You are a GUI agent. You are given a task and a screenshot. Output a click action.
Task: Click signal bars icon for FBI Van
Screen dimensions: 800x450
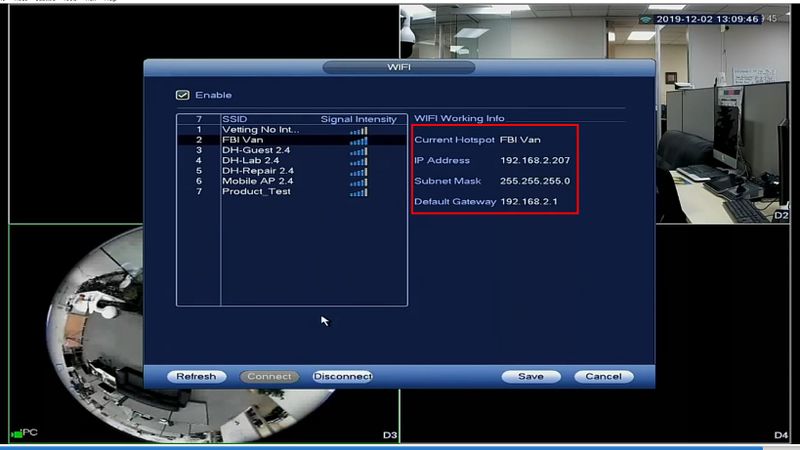[x=359, y=141]
